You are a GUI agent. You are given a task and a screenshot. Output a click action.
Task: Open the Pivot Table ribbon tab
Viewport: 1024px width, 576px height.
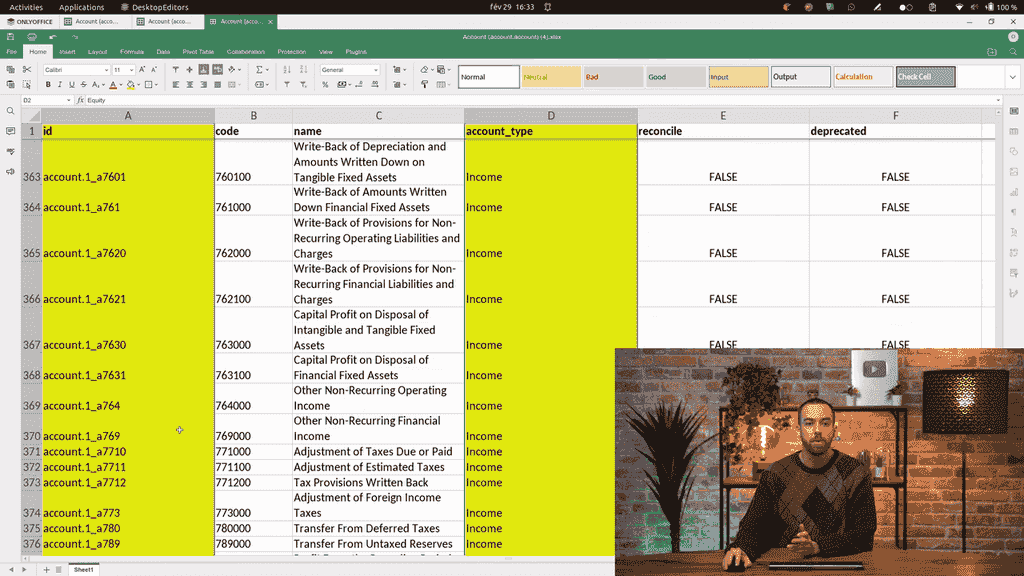198,51
